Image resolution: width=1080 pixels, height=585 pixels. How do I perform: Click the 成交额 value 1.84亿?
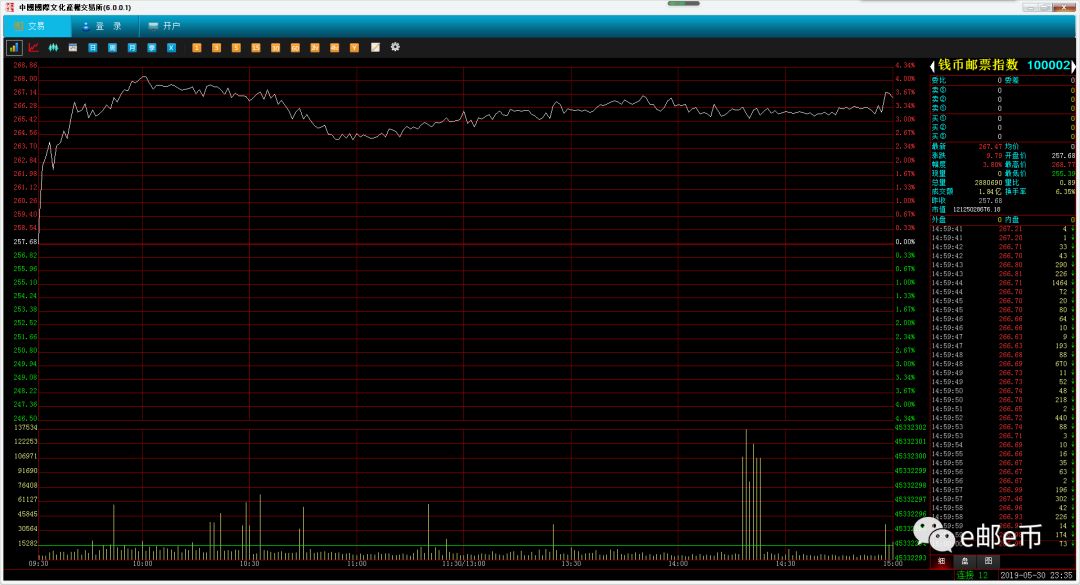[x=990, y=192]
